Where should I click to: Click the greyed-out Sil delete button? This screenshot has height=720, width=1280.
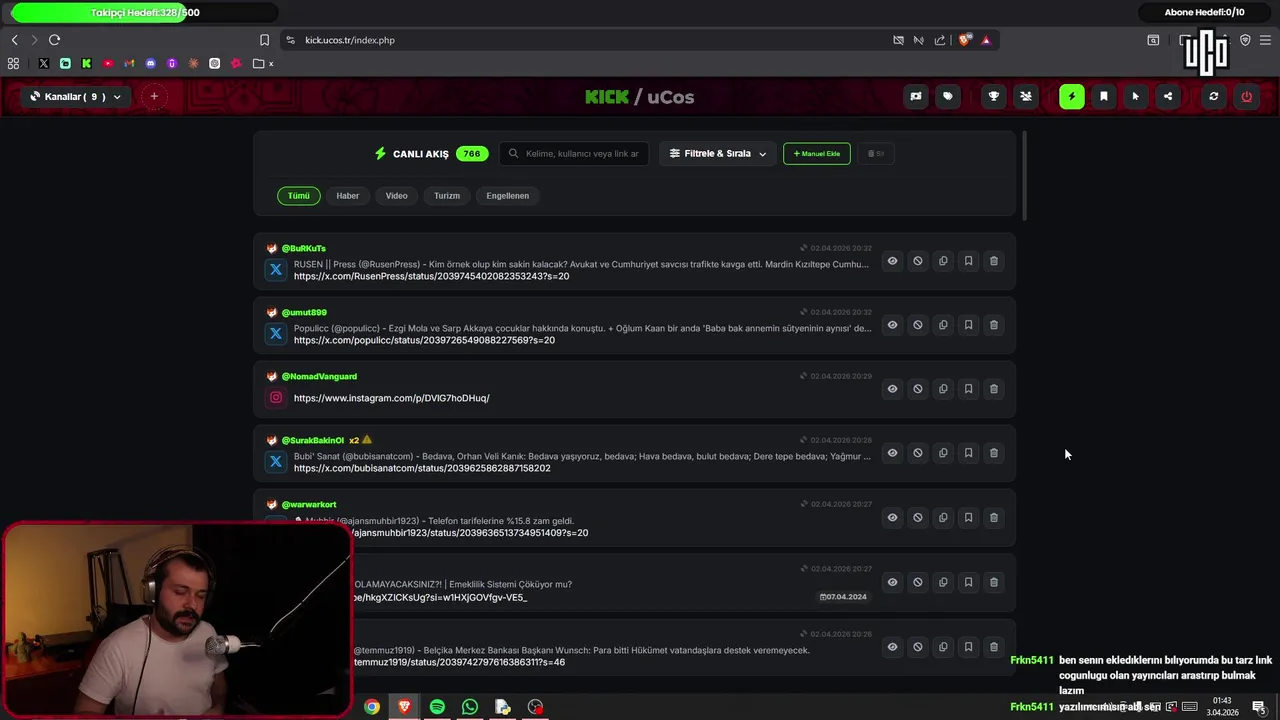pos(876,154)
